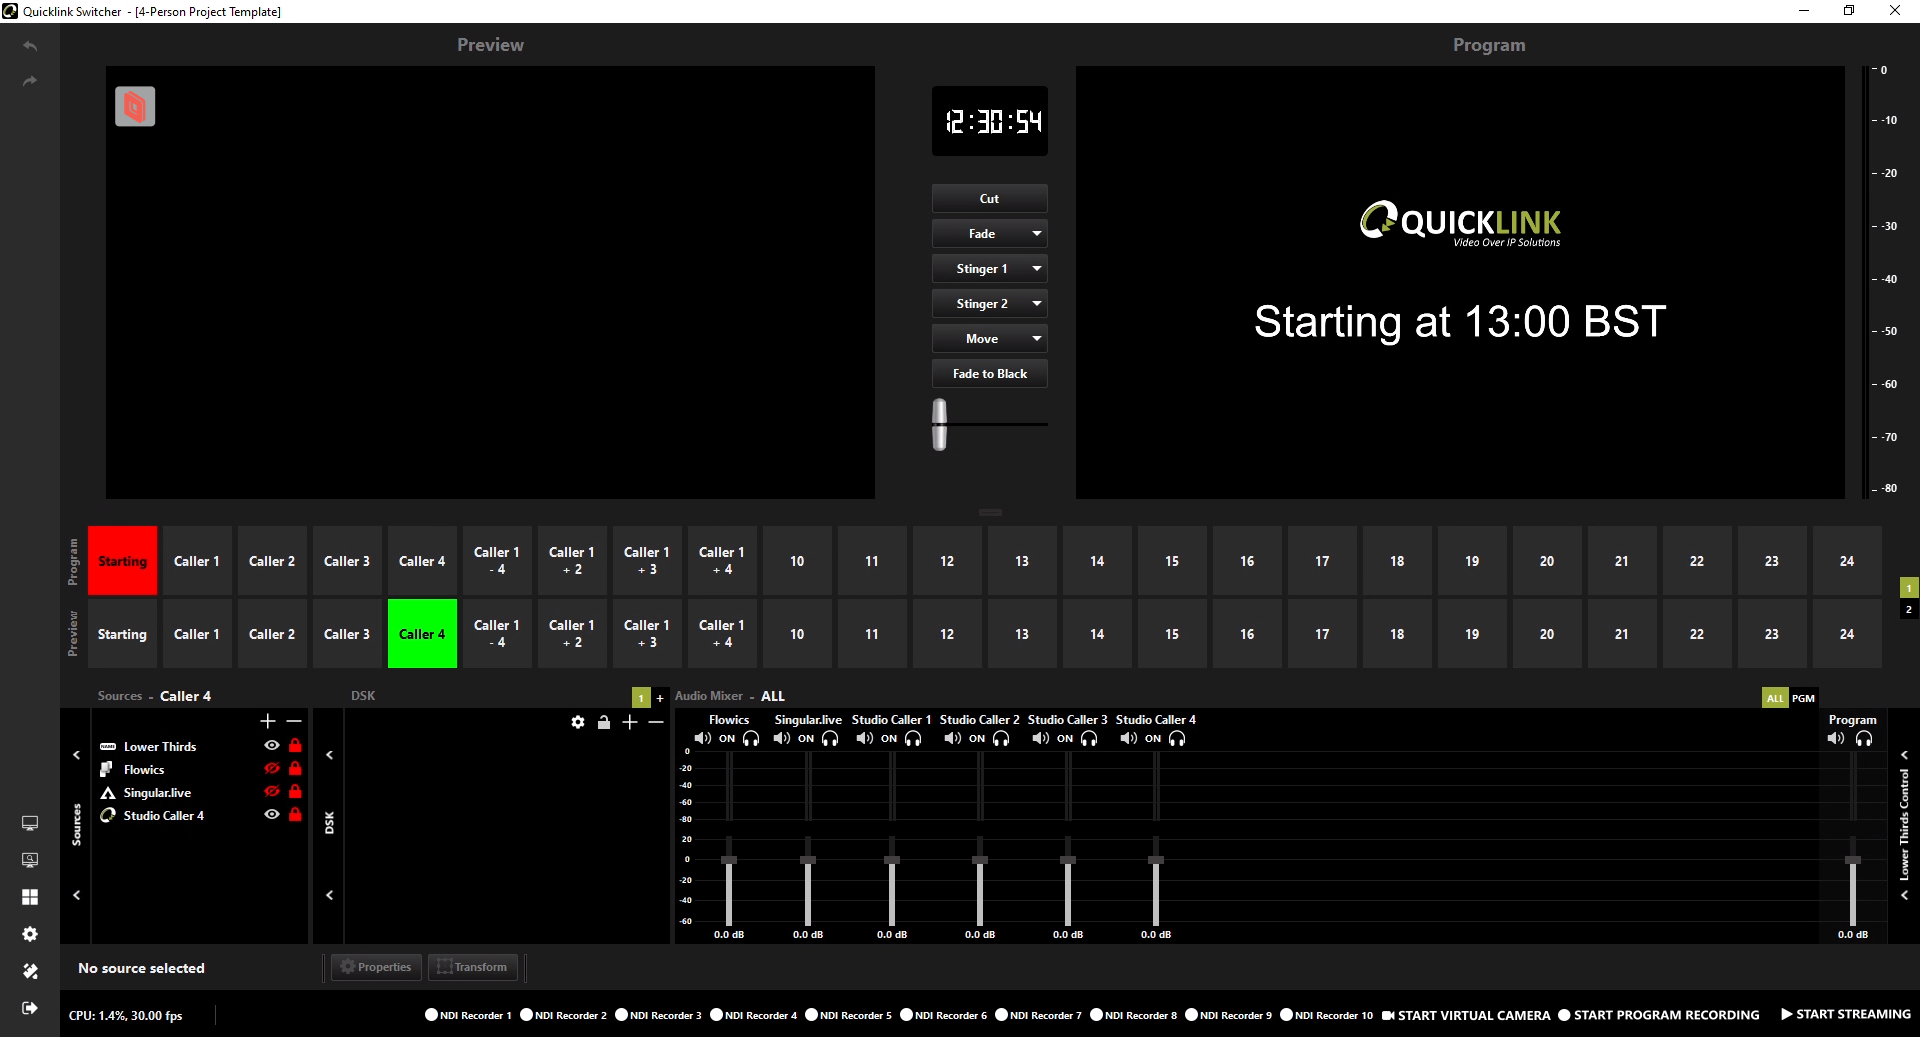Click the 12:30:54 clock display
The width and height of the screenshot is (1920, 1037).
tap(990, 121)
